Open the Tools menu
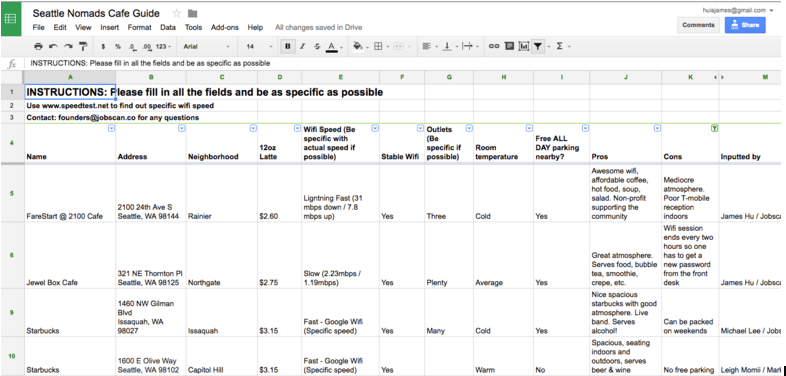The width and height of the screenshot is (786, 376). 193,28
